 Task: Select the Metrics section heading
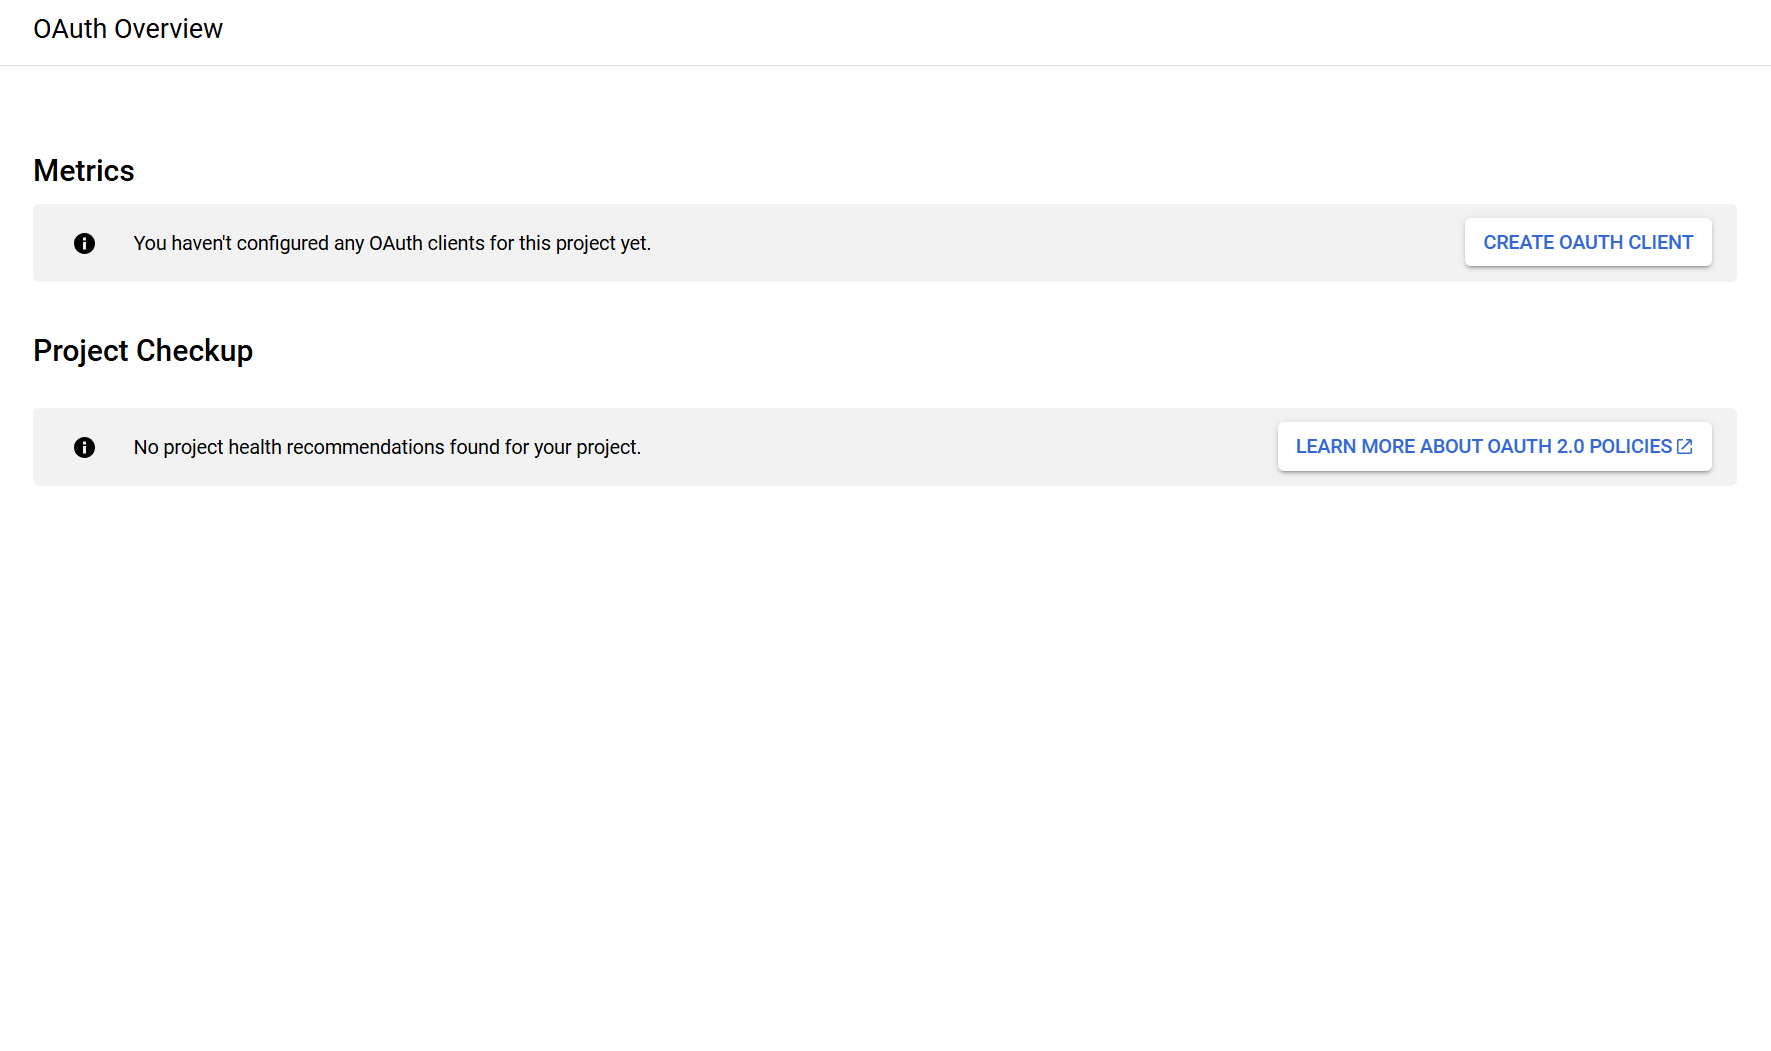tap(83, 170)
